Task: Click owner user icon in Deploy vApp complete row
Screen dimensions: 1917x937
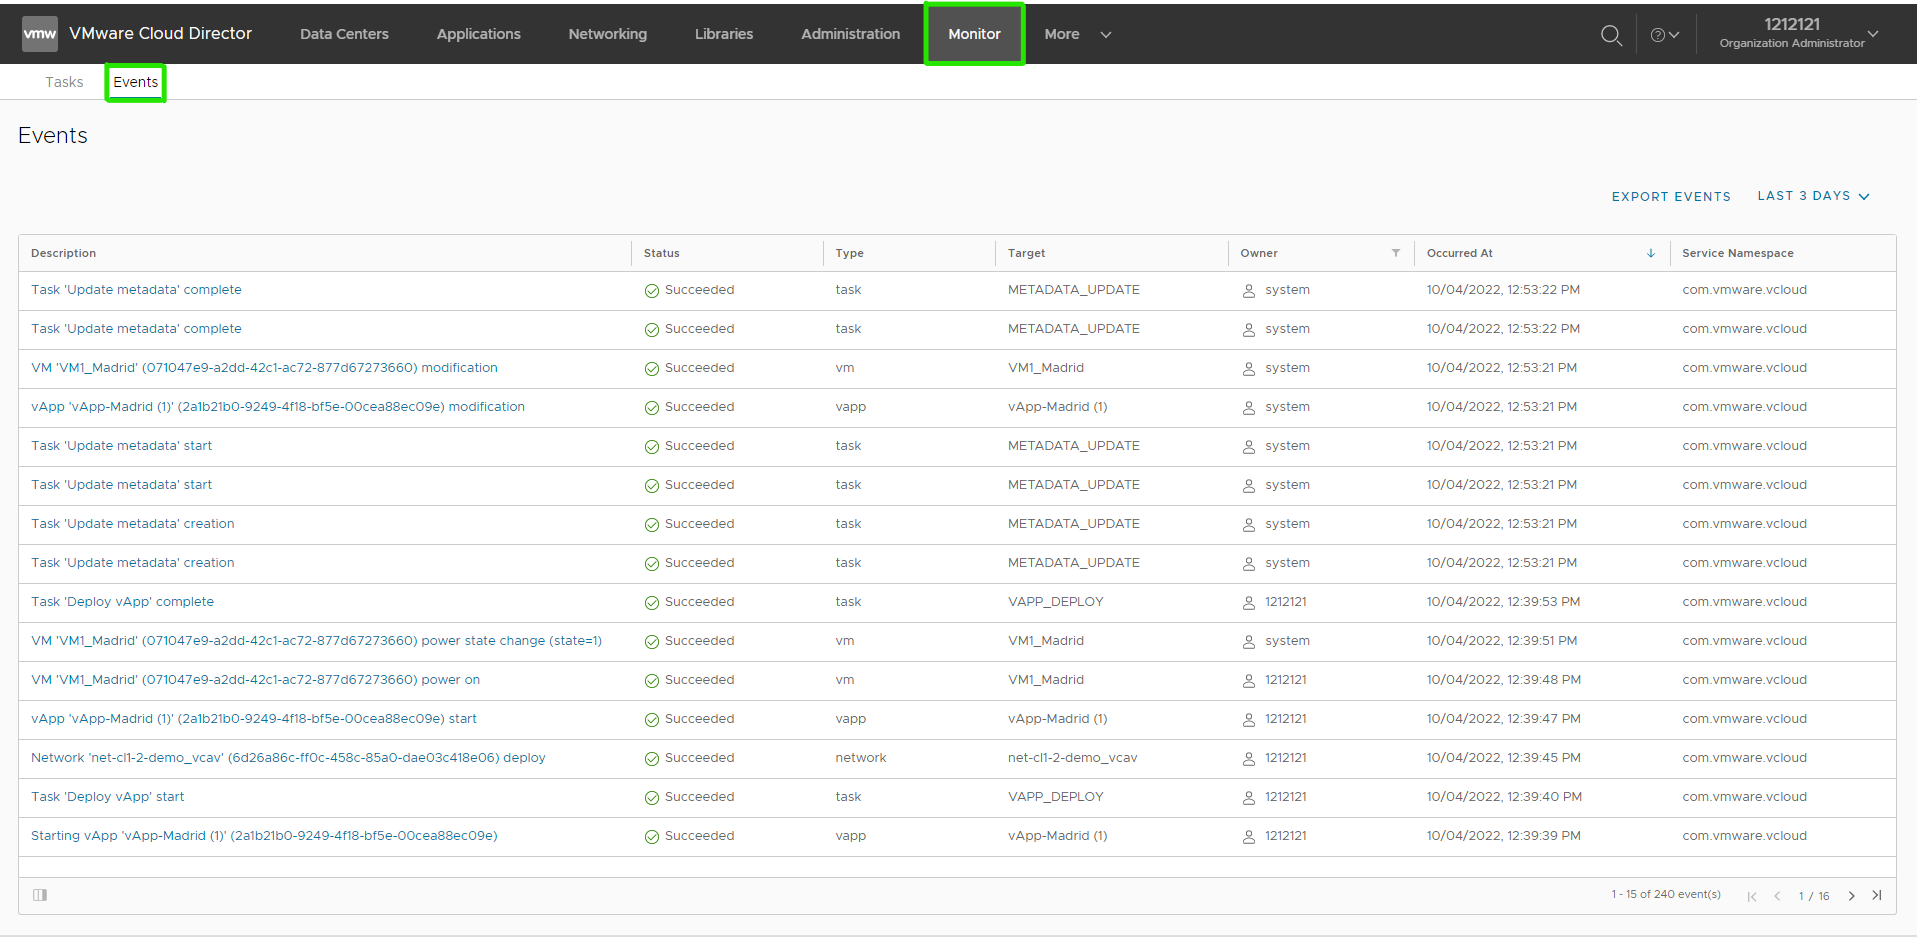Action: tap(1249, 603)
